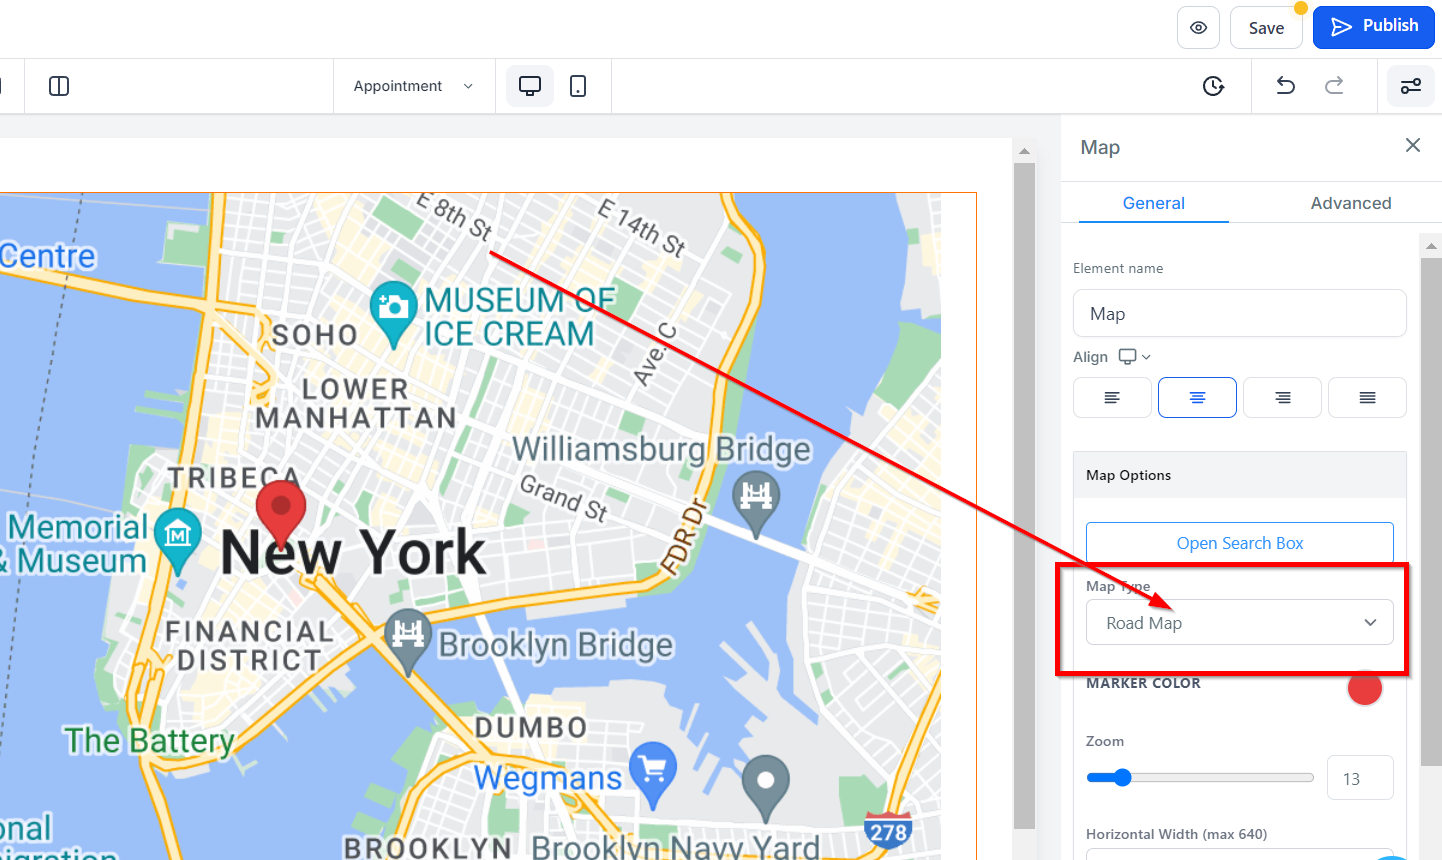Screen dimensions: 1442x860
Task: Open the version history clock icon
Action: pos(1213,86)
